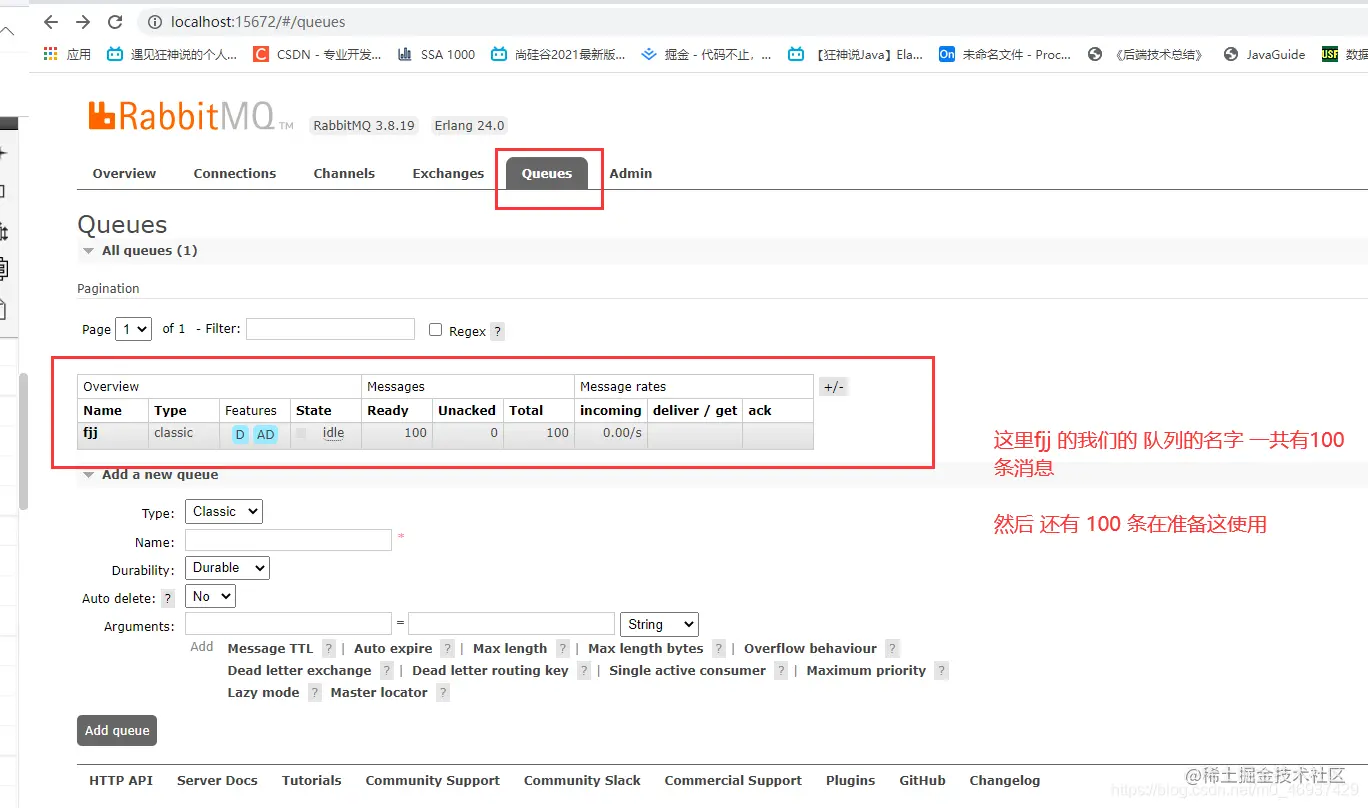Click the Arguments key input field
The image size is (1368, 808).
click(288, 623)
